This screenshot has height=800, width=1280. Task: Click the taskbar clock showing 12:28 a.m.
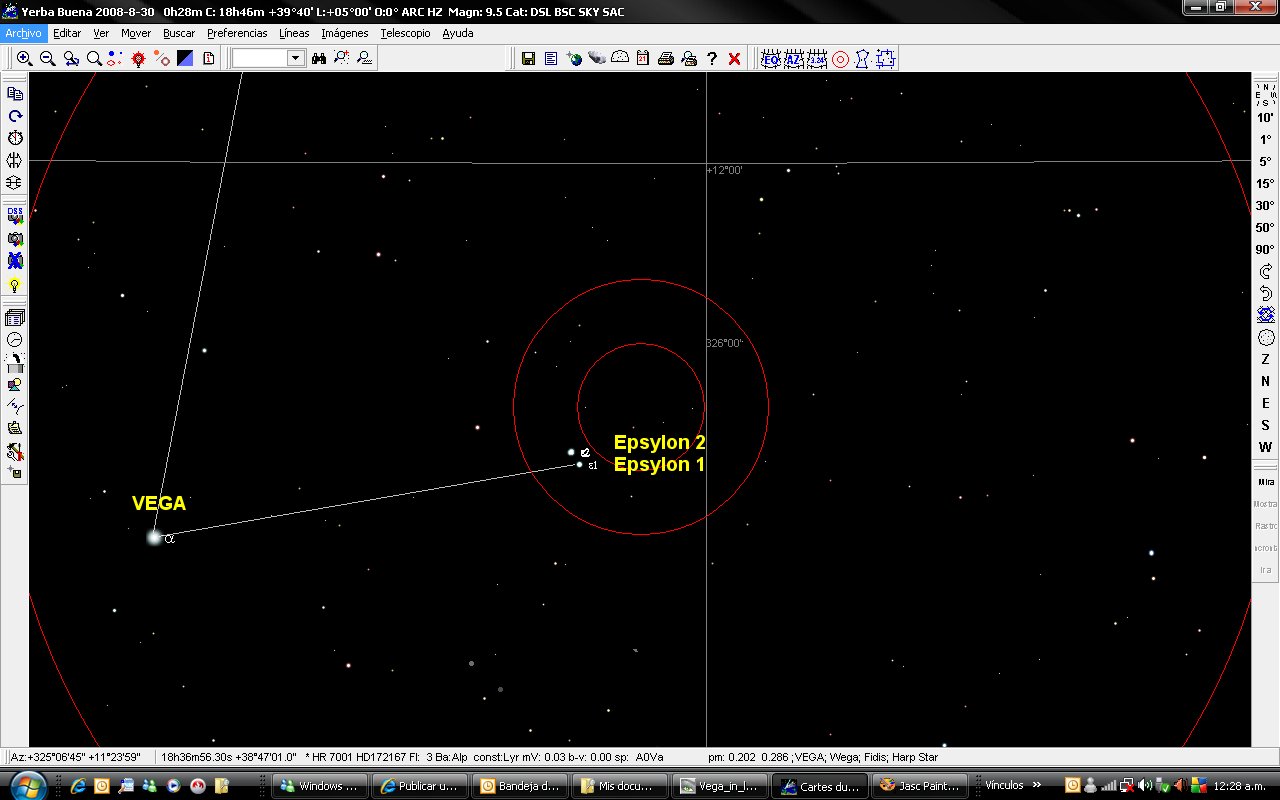[1239, 786]
